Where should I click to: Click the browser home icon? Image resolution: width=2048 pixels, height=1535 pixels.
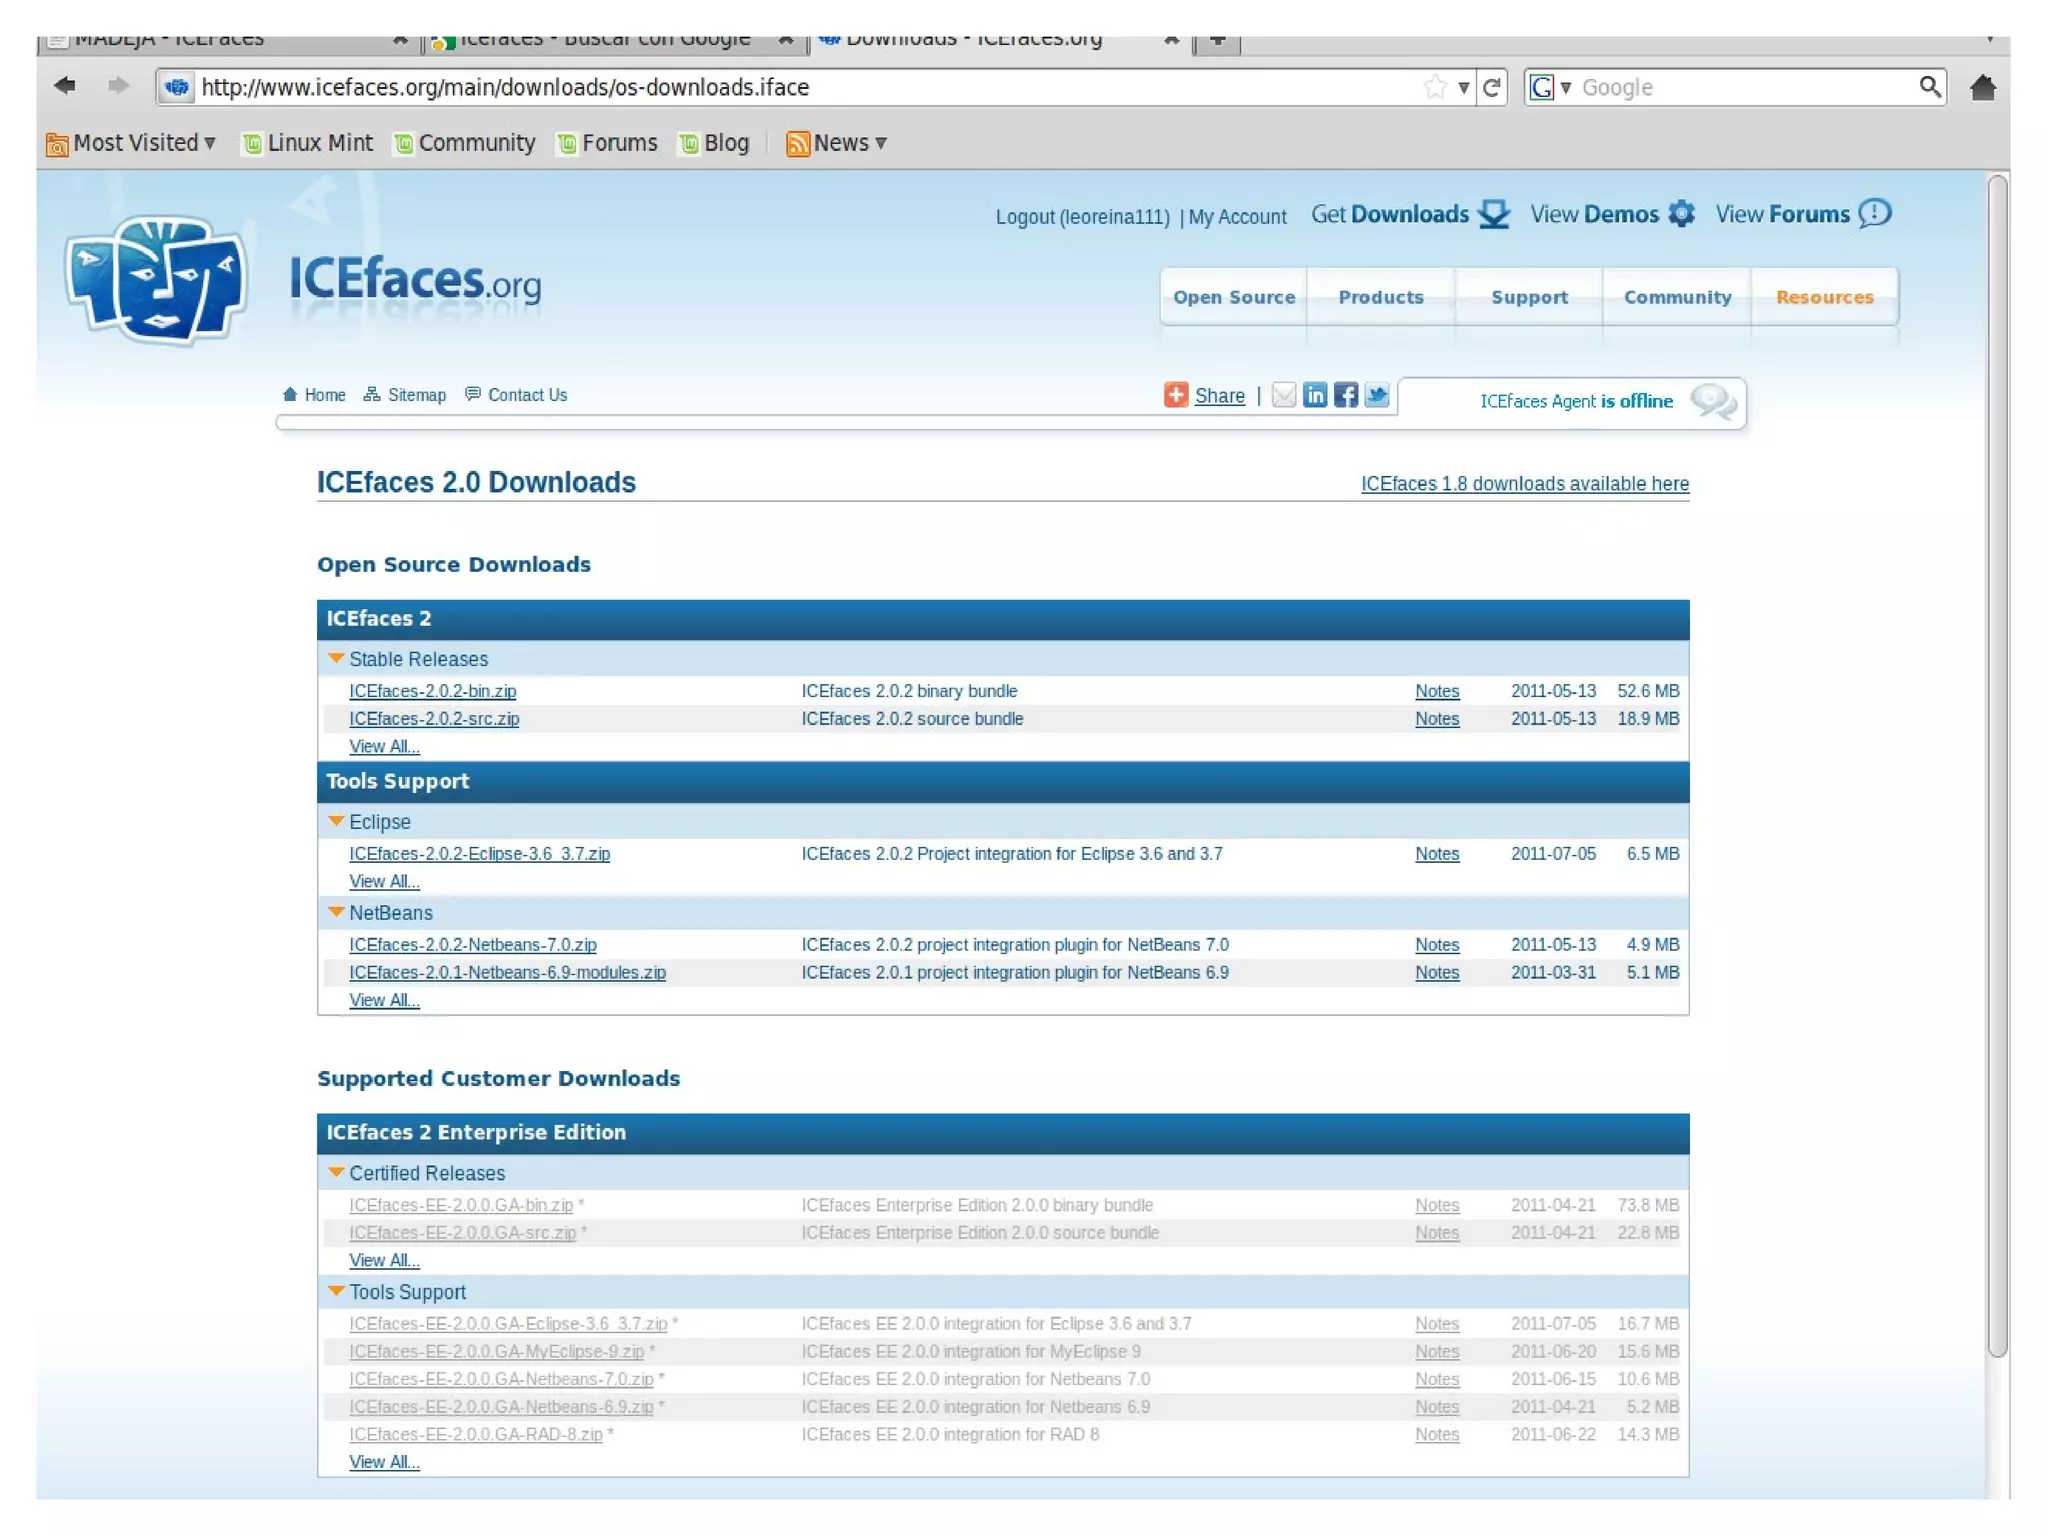point(1982,87)
